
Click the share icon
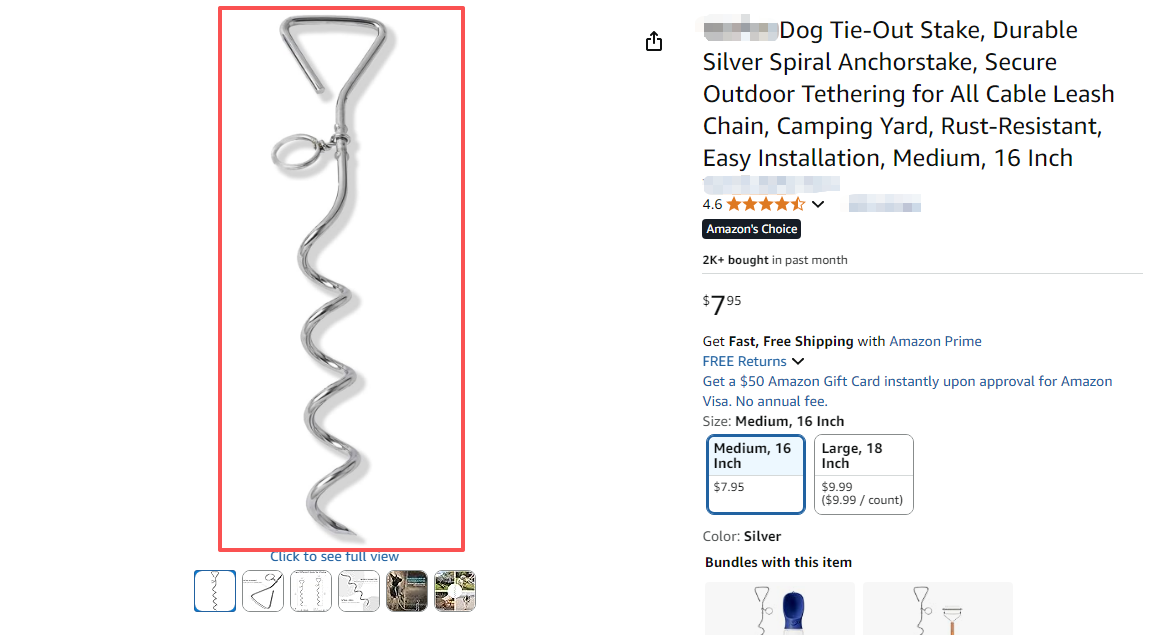click(654, 41)
